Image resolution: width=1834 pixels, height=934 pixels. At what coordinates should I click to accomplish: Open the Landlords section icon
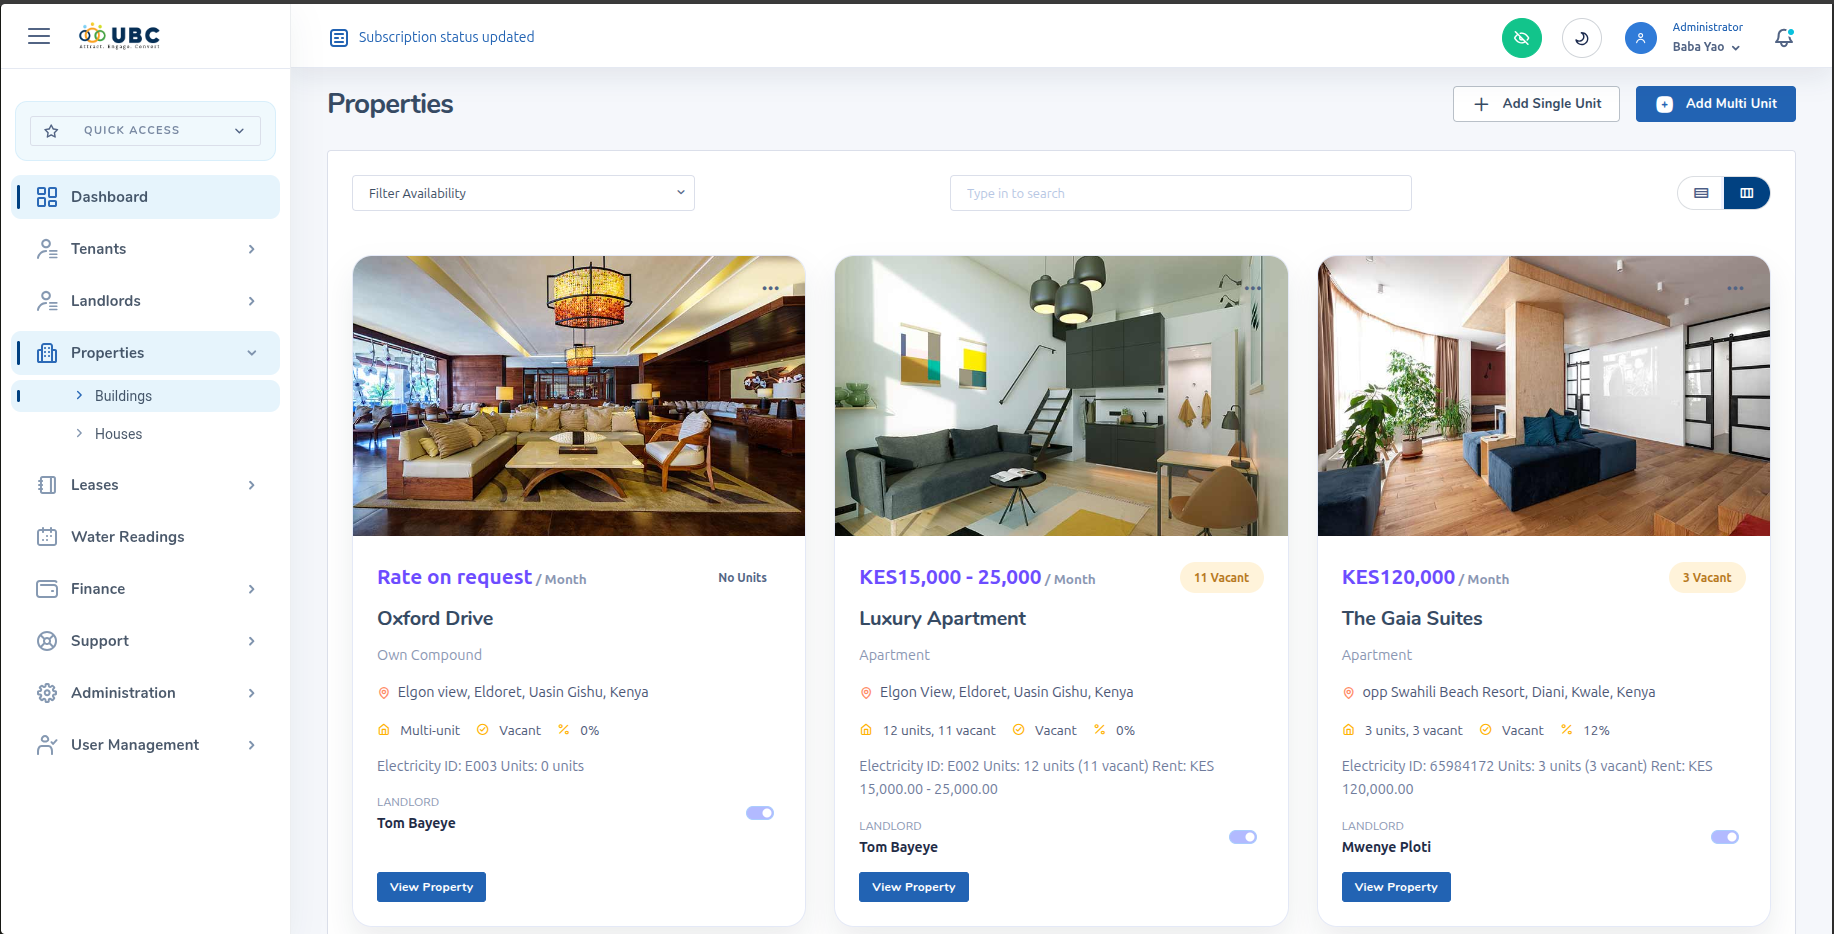point(46,300)
